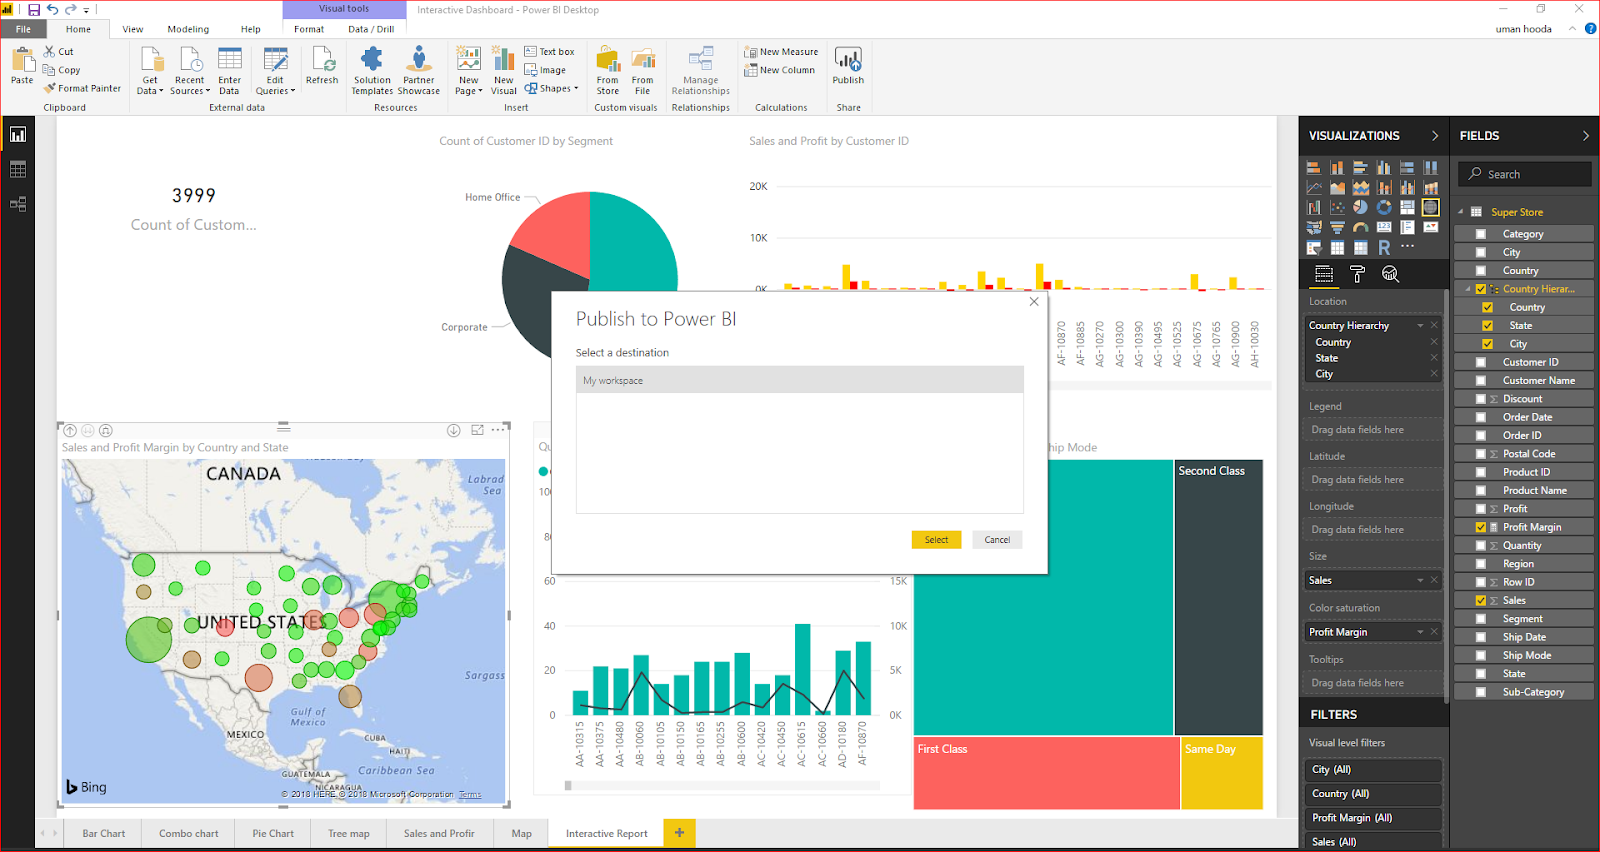
Task: Switch to Relationships view in left sidebar
Action: [x=18, y=204]
